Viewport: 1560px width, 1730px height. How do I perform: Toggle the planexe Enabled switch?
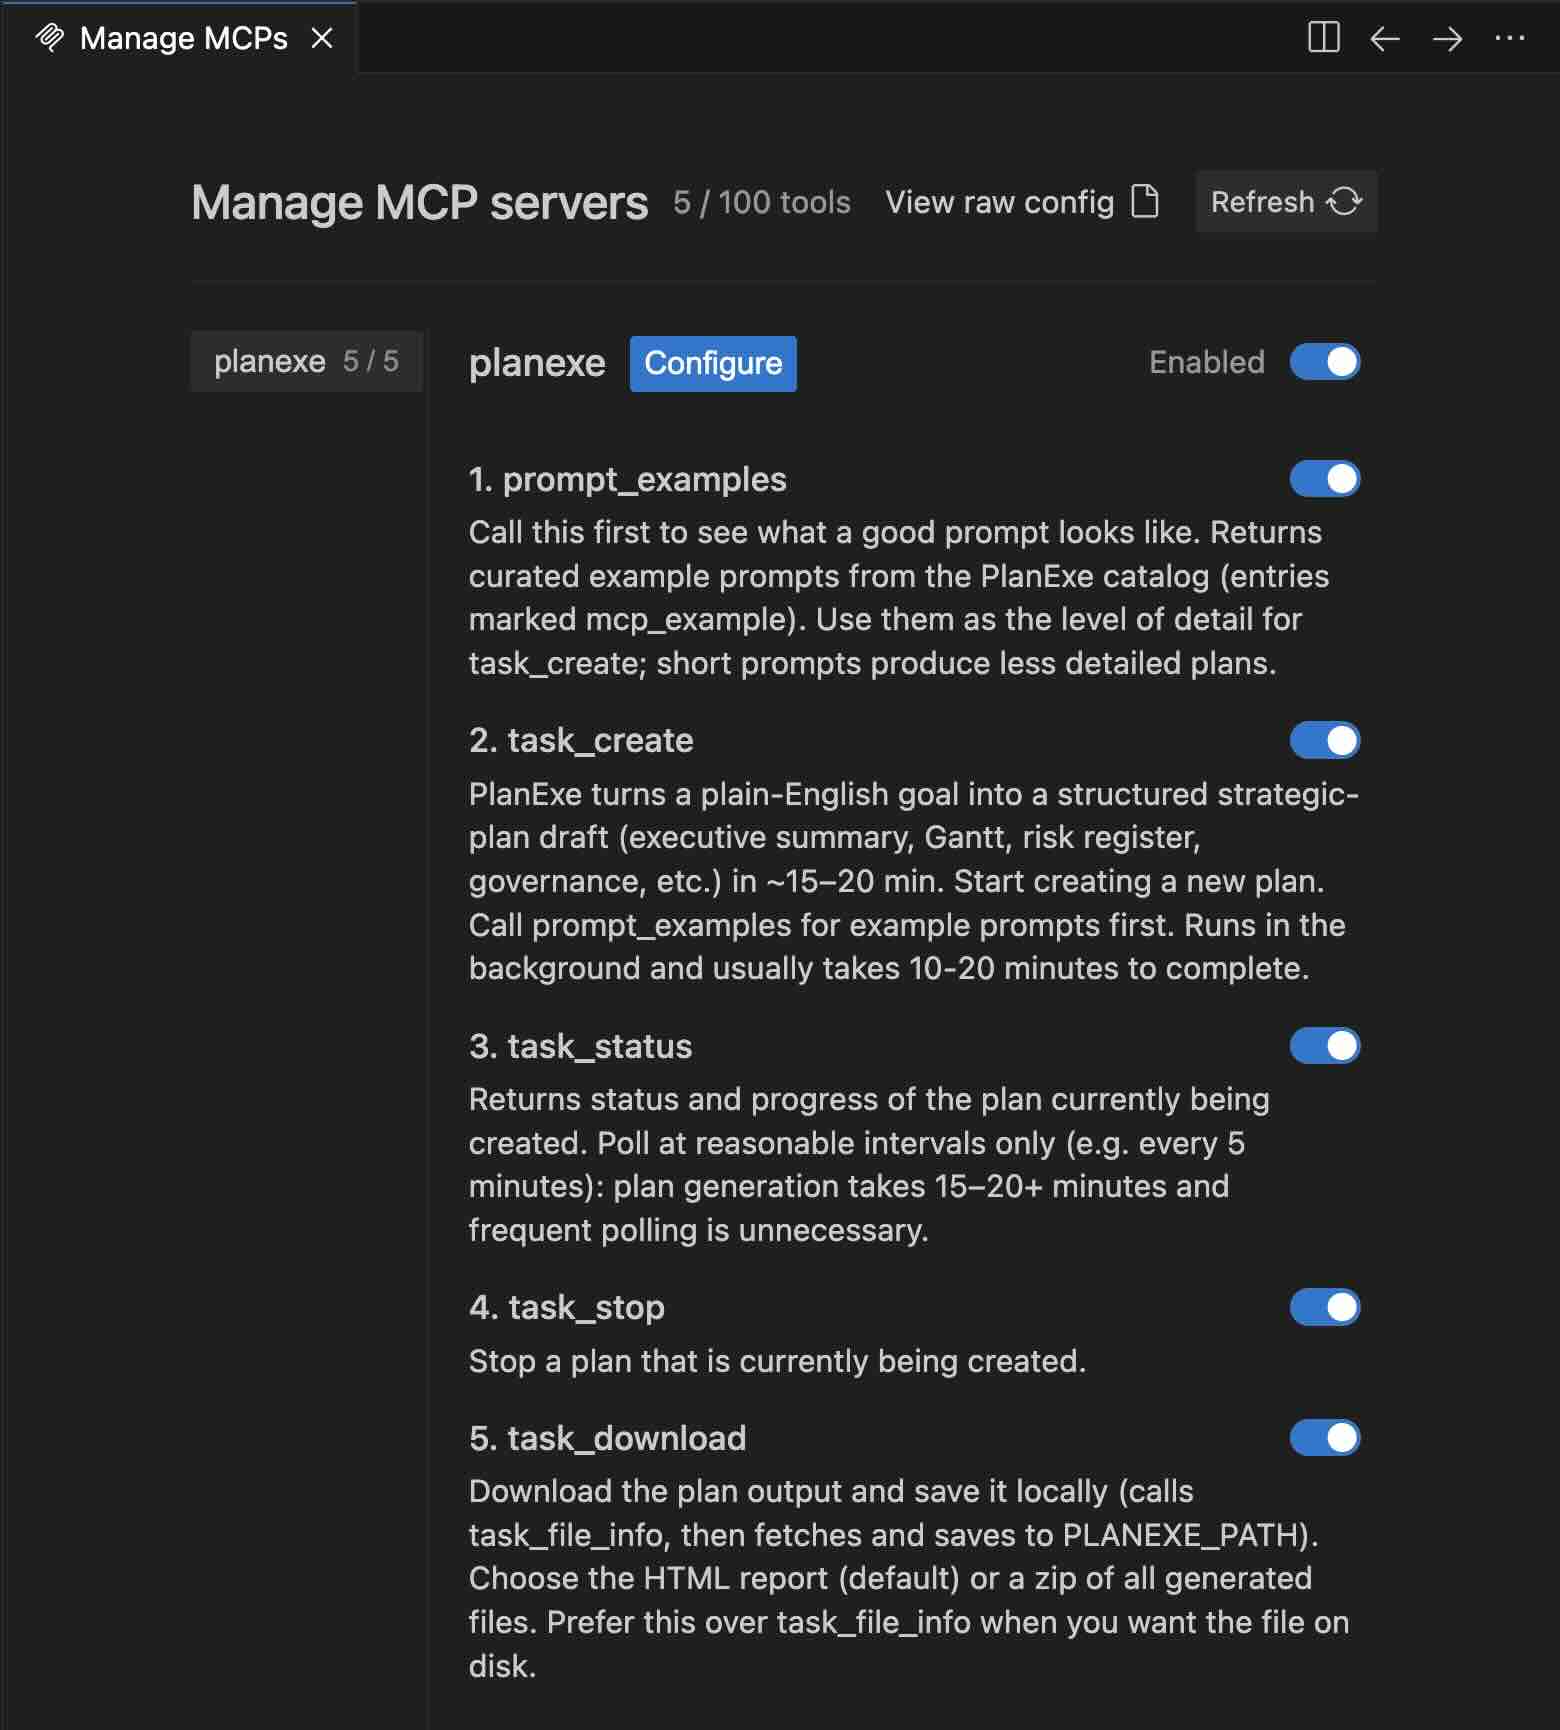(x=1325, y=362)
